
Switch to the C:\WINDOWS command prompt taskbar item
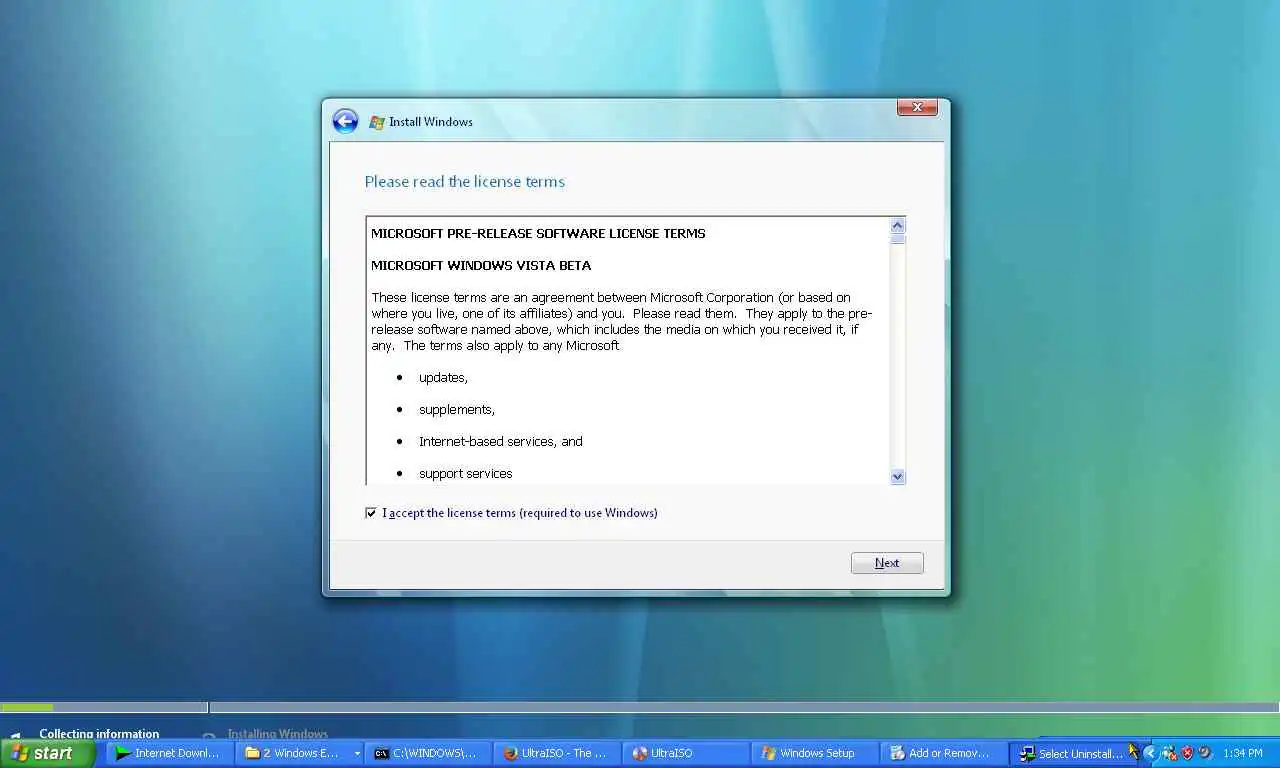click(x=428, y=753)
